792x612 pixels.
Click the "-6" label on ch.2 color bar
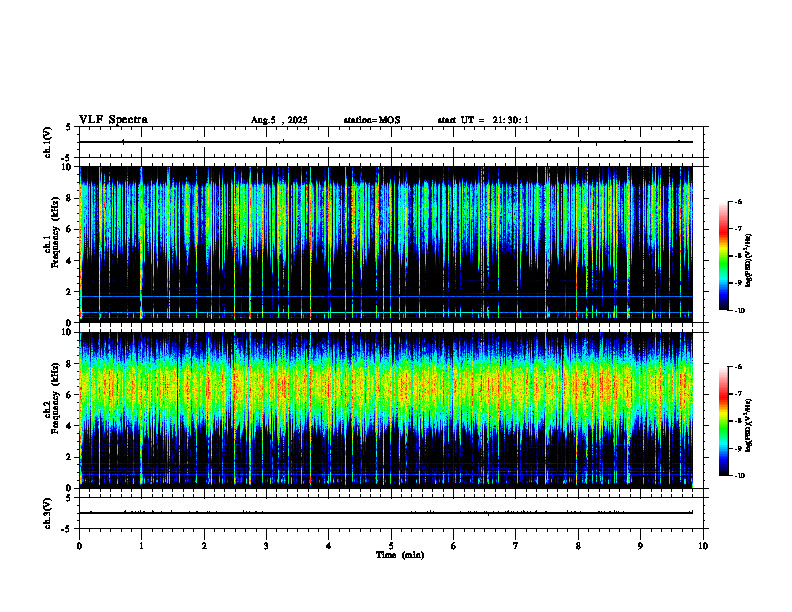click(738, 367)
